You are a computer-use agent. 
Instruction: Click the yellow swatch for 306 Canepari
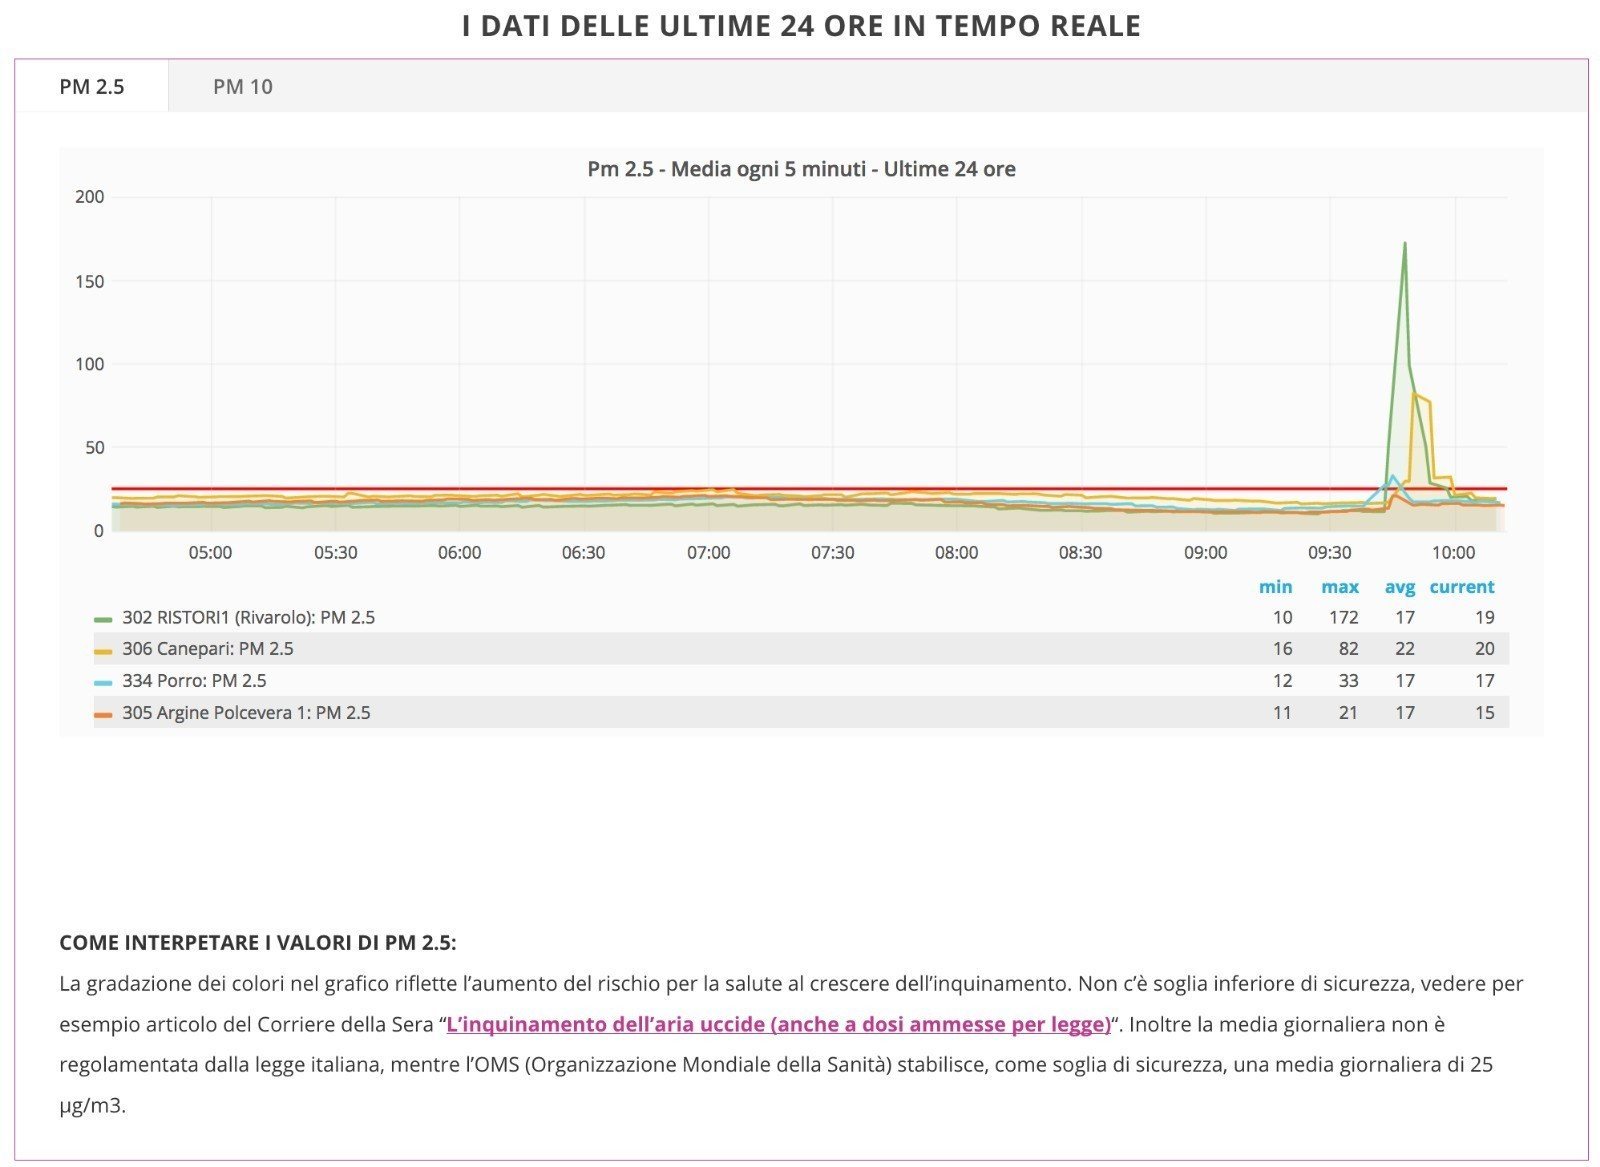(x=103, y=651)
